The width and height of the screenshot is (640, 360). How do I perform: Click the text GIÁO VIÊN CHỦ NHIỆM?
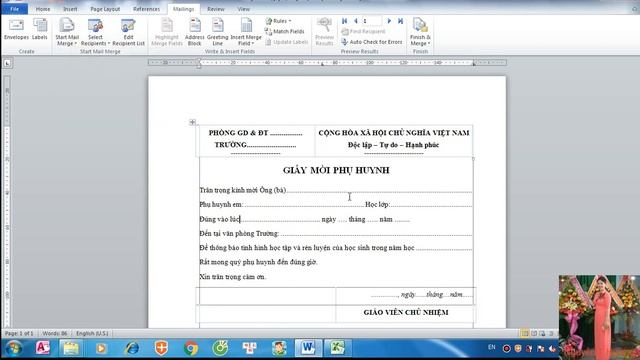406,312
